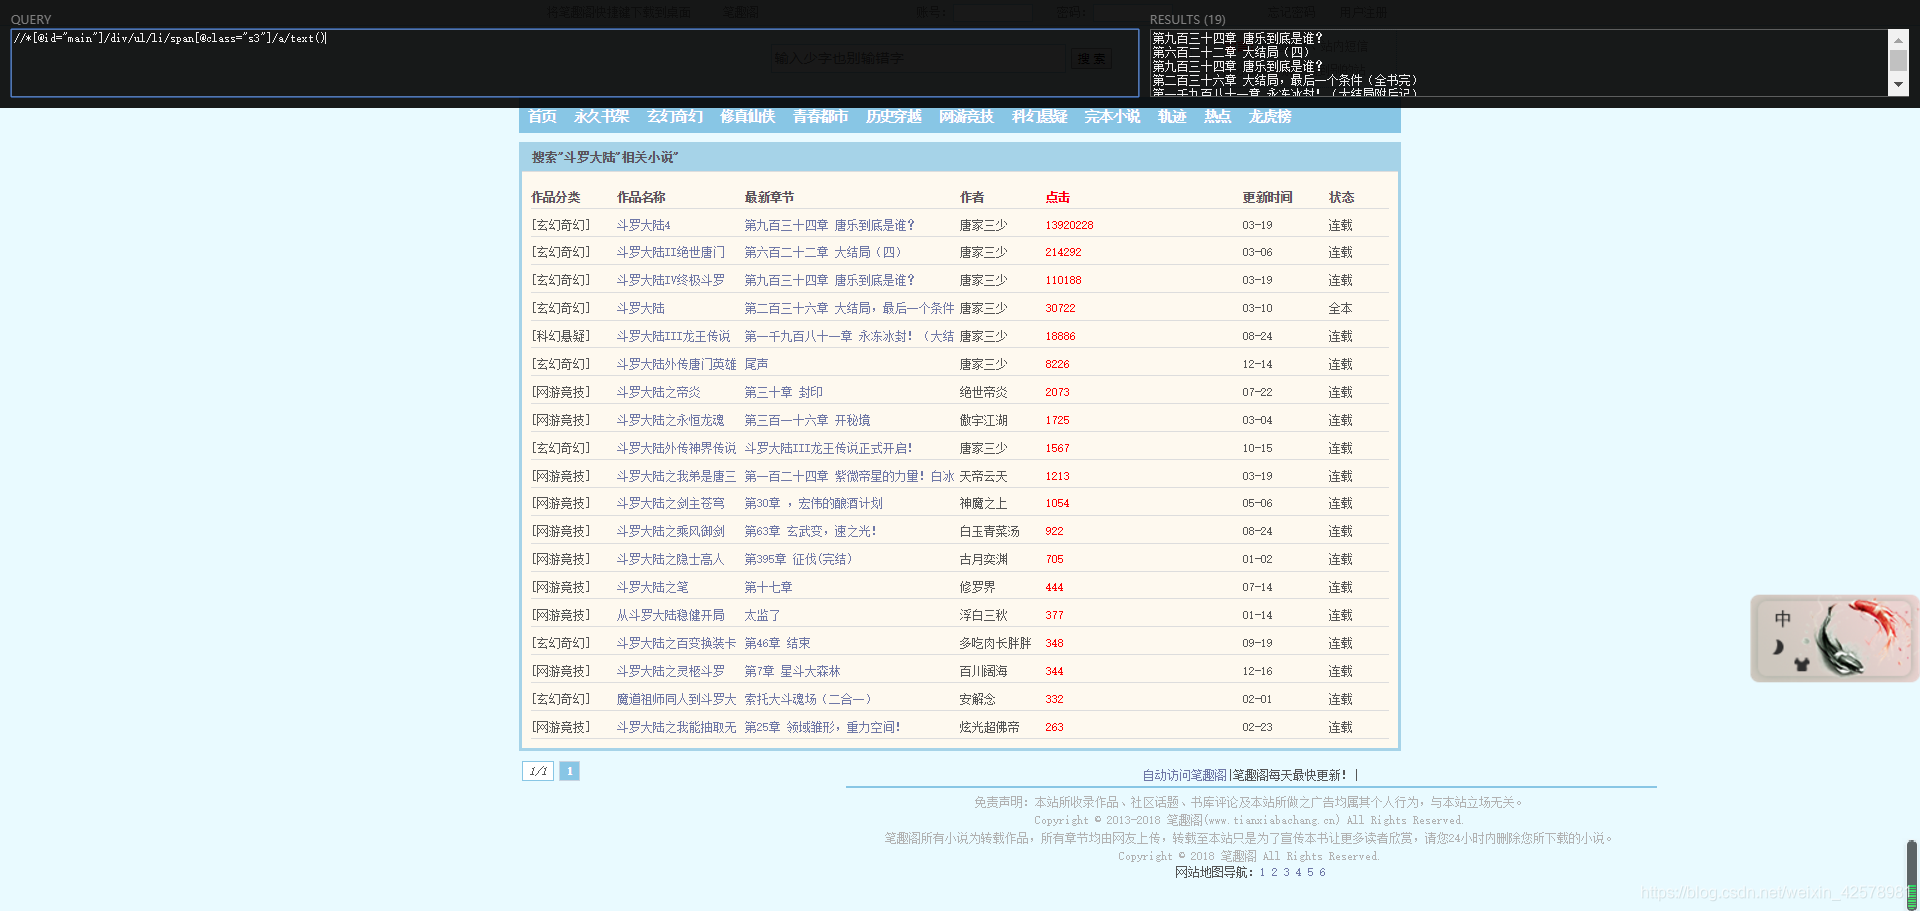
Task: Open the 轨迹 navigation item
Action: point(1172,117)
